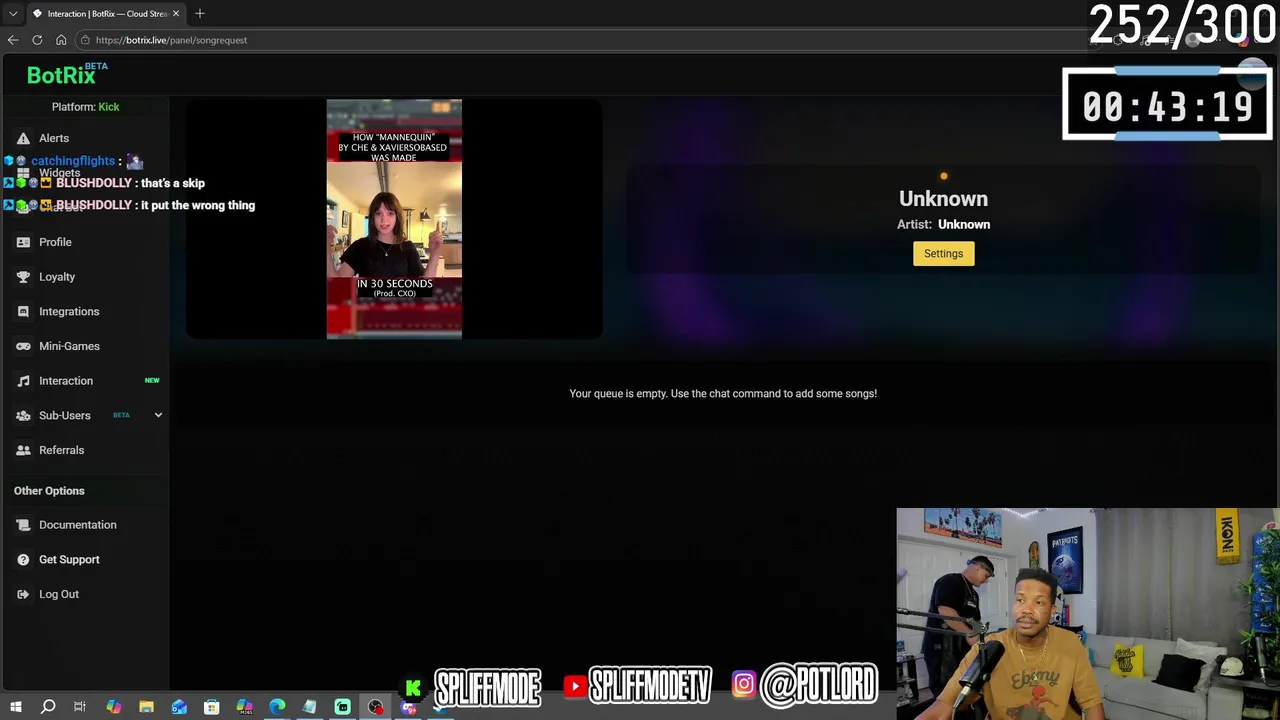Click the Integrations icon in sidebar

pos(23,311)
